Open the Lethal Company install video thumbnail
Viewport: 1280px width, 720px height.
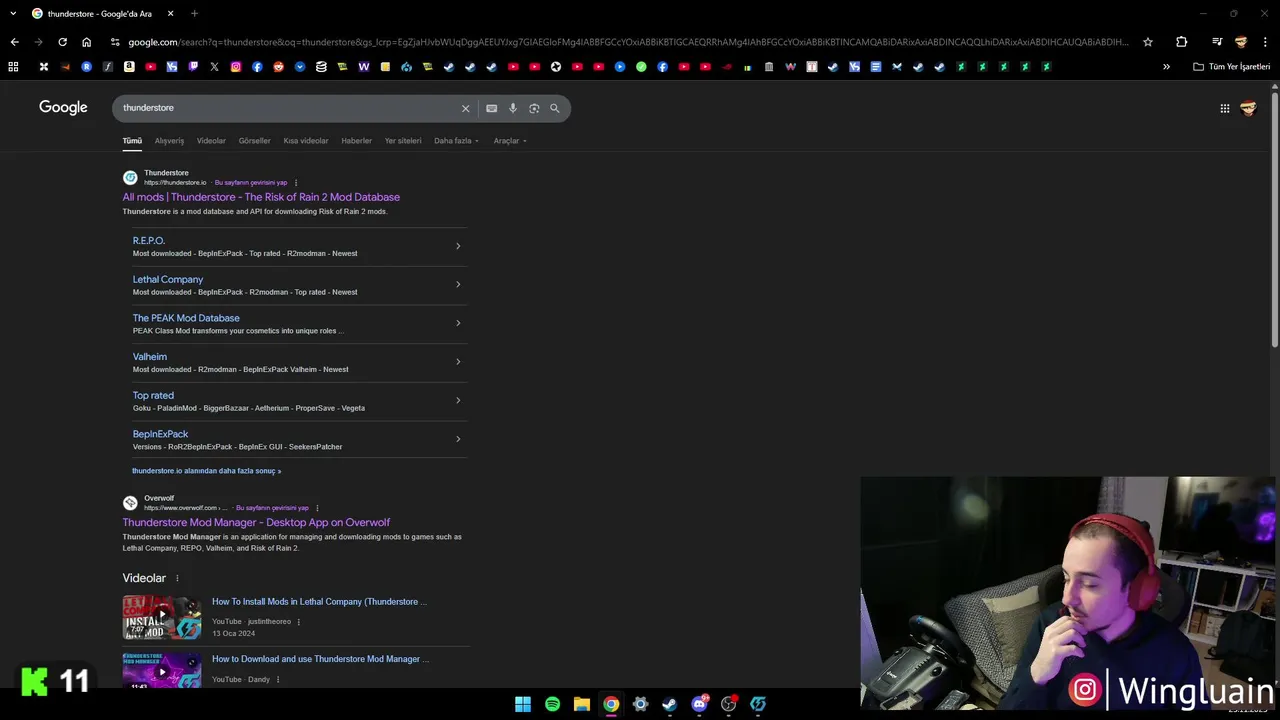pyautogui.click(x=161, y=617)
